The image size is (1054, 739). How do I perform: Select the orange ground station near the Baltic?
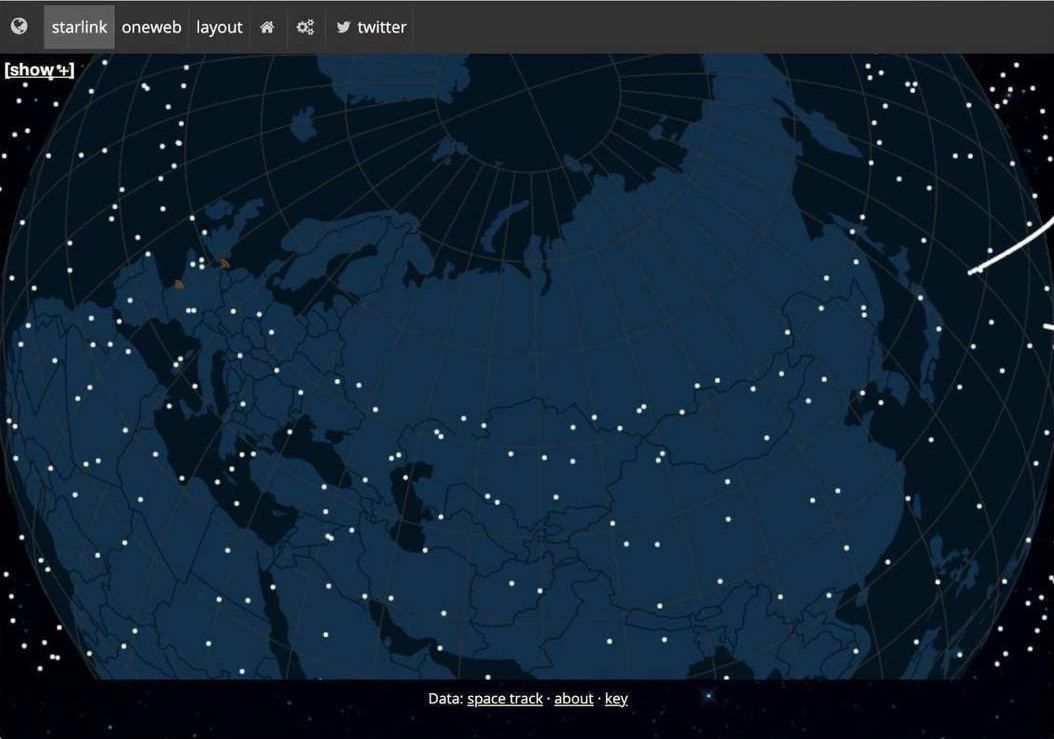point(225,264)
